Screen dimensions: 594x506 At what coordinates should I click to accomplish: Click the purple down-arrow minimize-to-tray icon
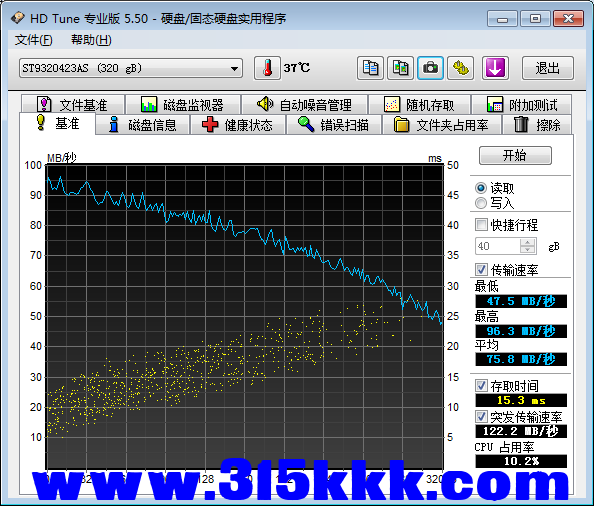click(495, 68)
